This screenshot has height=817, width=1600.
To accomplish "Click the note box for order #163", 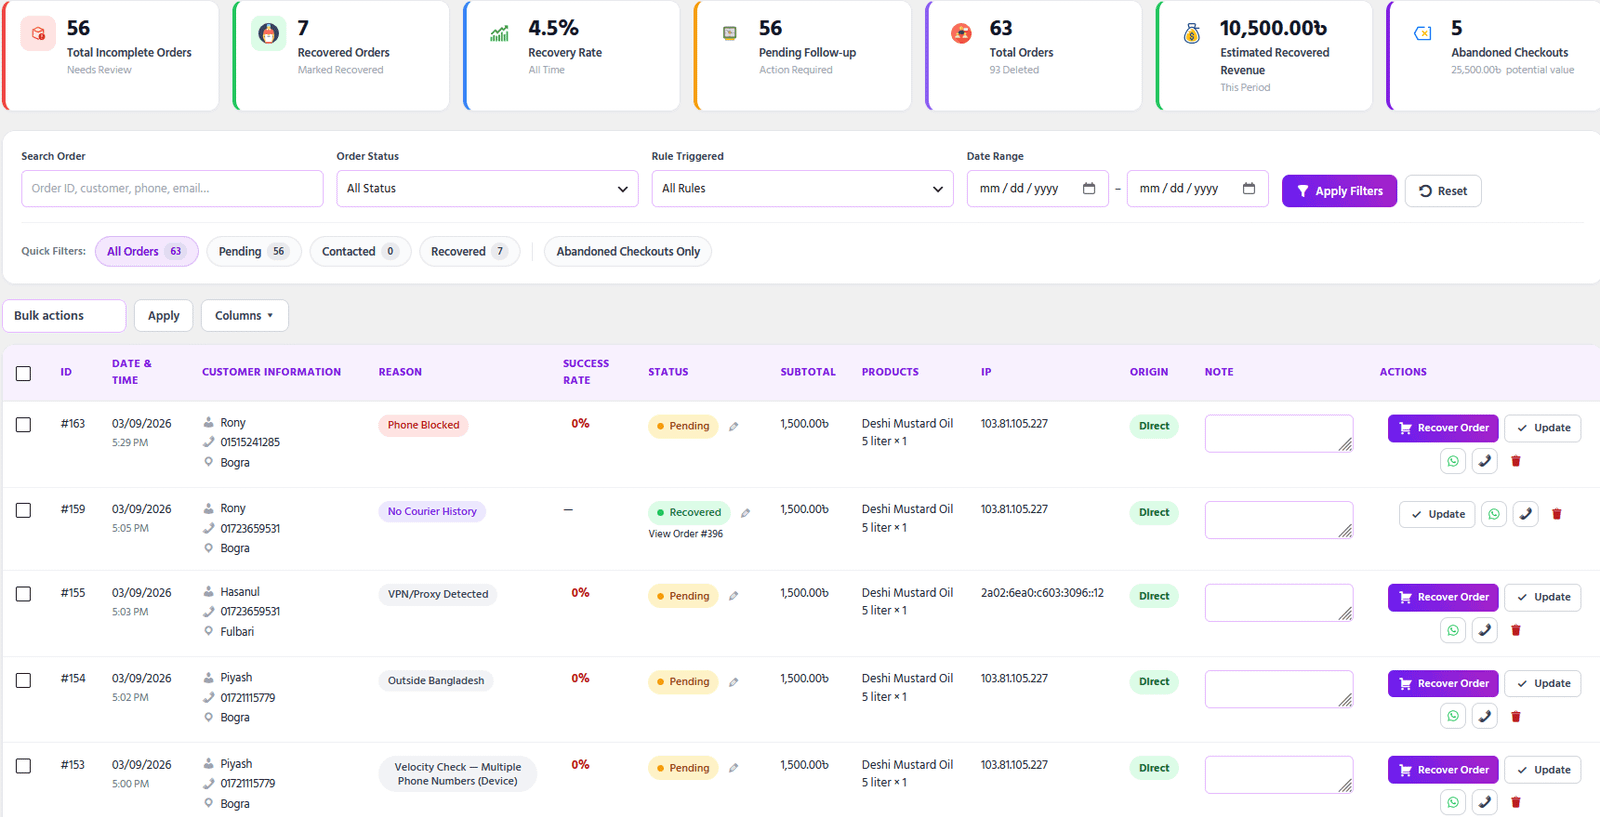I will [1279, 434].
